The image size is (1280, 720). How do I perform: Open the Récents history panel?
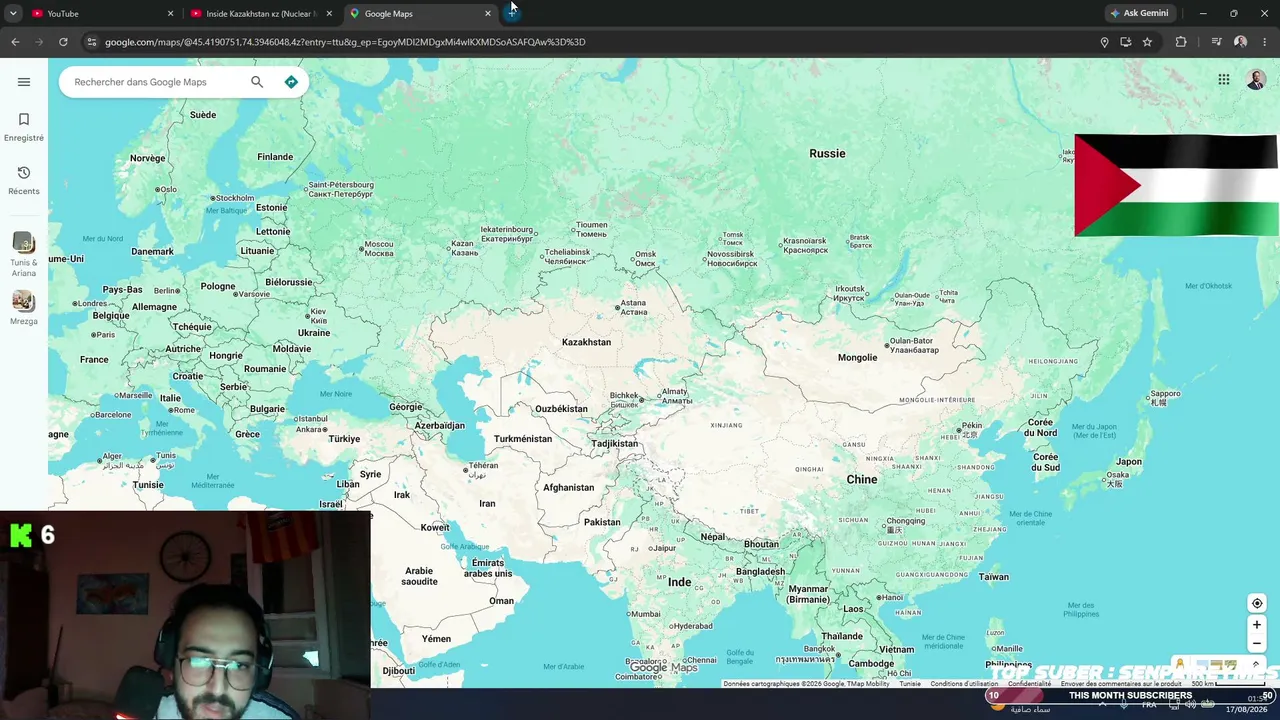point(24,180)
